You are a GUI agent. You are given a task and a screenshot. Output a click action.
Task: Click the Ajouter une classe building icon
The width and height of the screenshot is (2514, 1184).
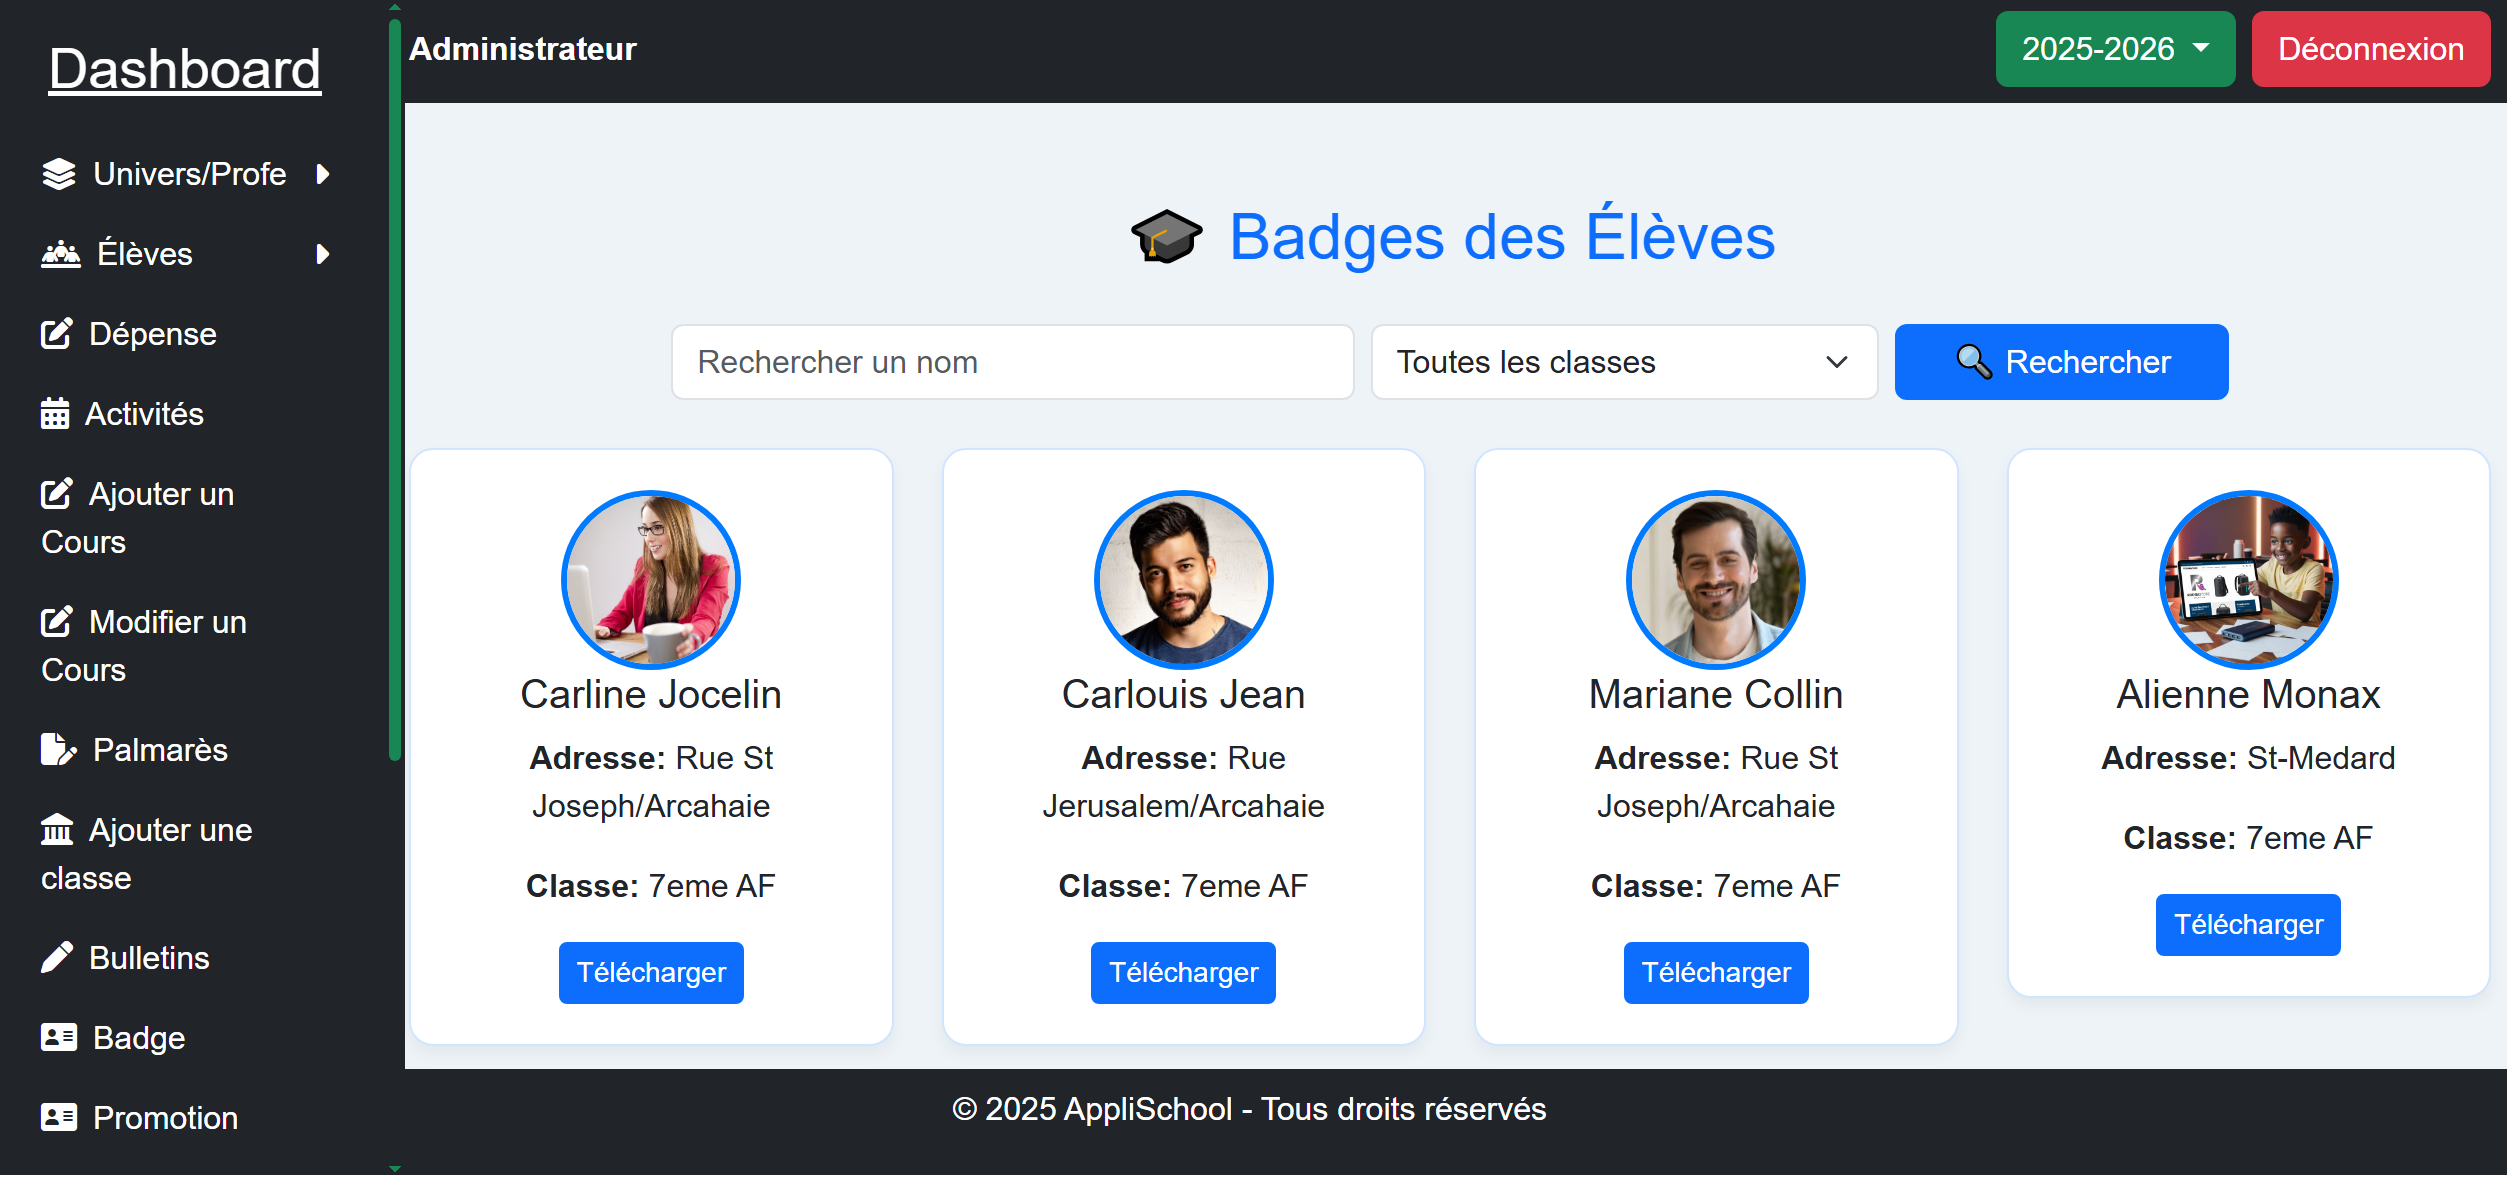pos(57,829)
